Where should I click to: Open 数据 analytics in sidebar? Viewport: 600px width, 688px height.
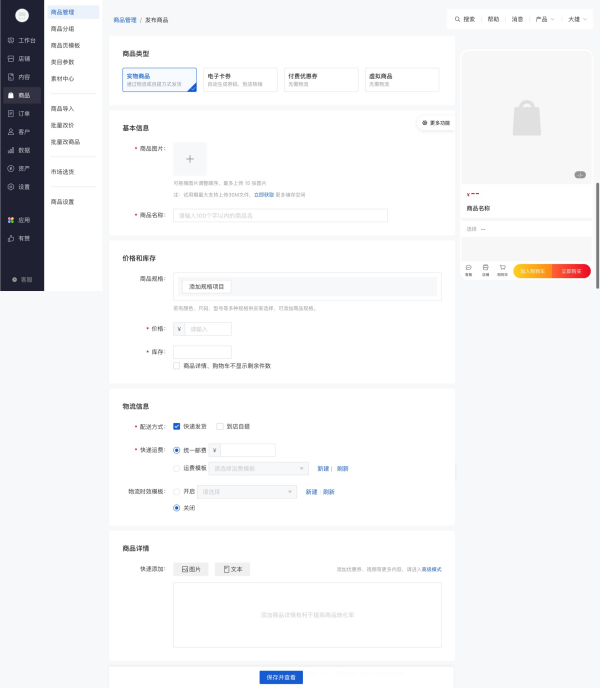(21, 150)
